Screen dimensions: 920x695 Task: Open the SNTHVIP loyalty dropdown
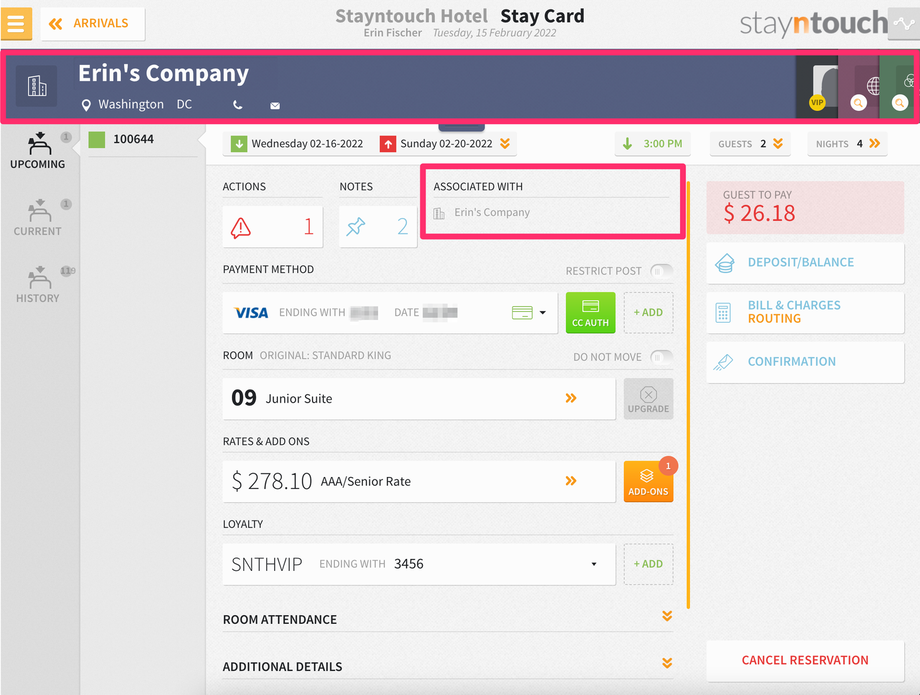(419, 564)
